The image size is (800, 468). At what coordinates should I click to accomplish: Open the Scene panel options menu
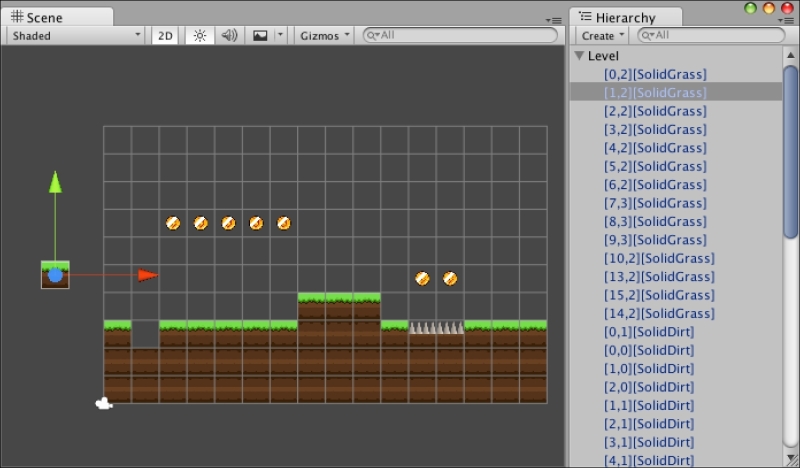tap(554, 20)
